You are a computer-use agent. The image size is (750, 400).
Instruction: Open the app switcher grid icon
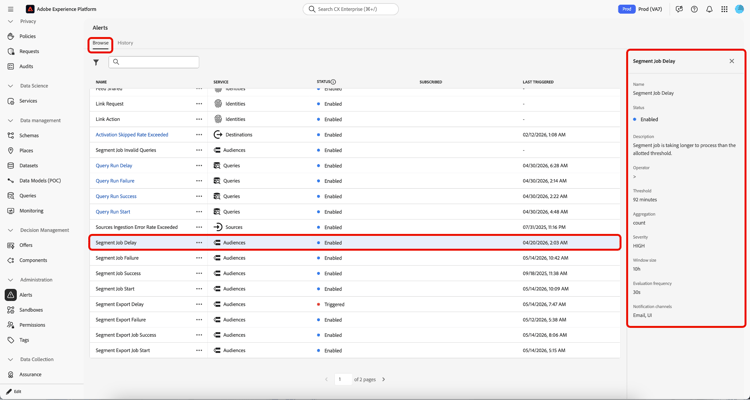click(724, 9)
